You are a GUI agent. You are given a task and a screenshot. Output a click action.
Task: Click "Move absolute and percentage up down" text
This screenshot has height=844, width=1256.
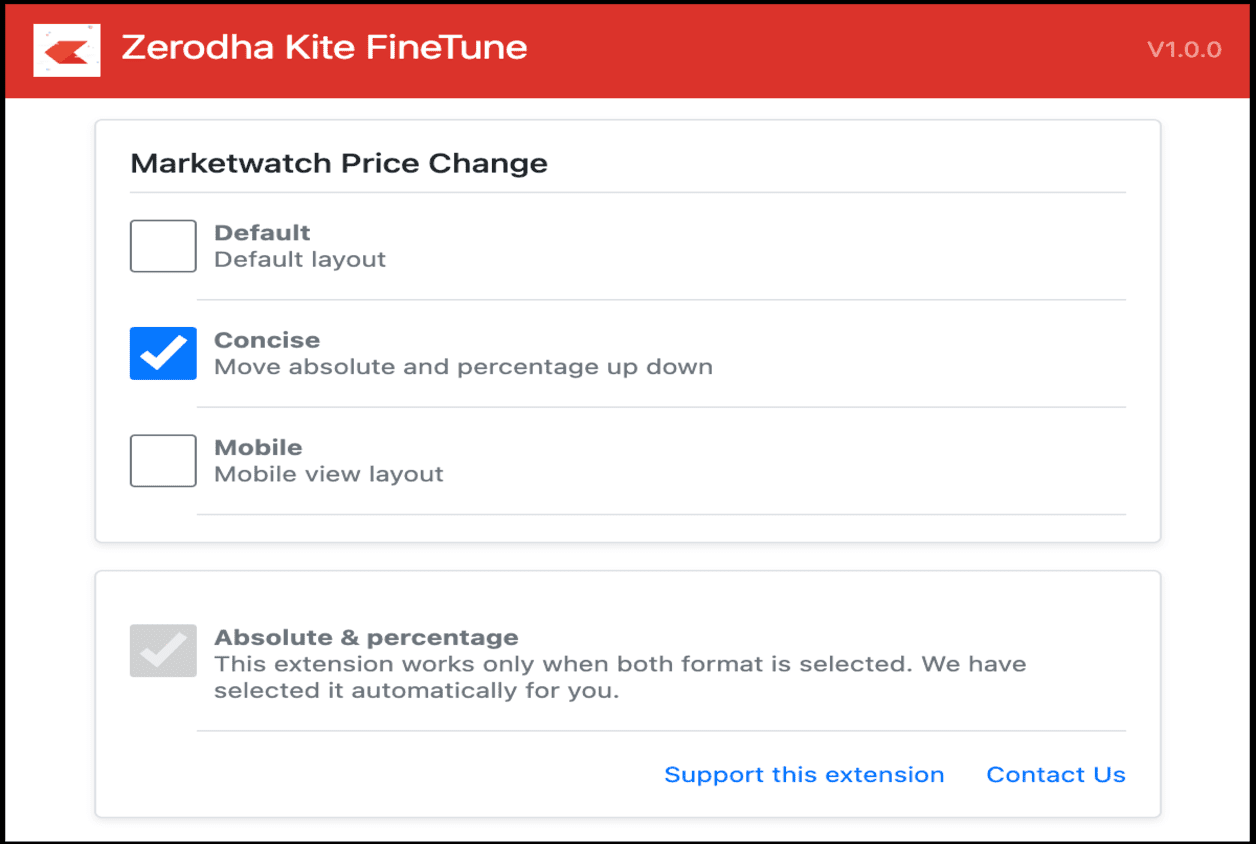tap(463, 366)
